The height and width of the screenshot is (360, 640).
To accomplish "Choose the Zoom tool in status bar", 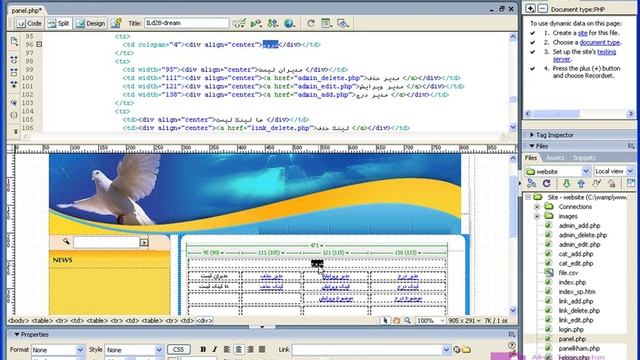I will coord(407,321).
